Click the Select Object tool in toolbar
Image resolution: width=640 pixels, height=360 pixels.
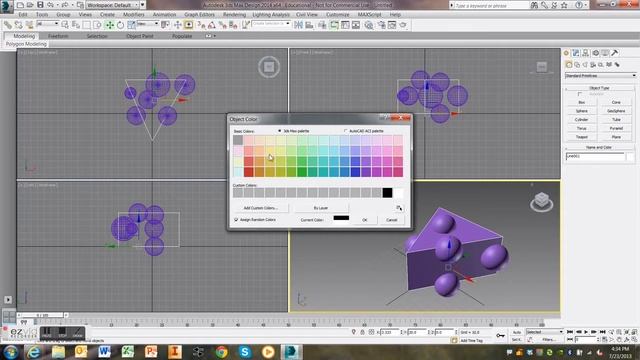tap(65, 25)
